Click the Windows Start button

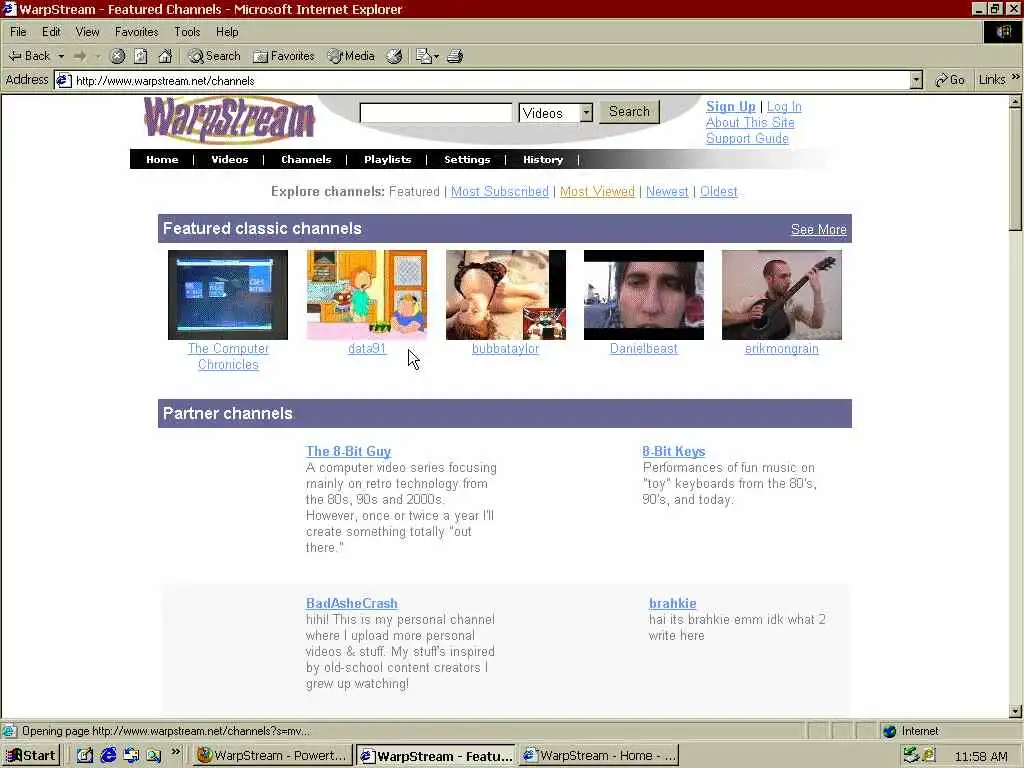click(32, 756)
